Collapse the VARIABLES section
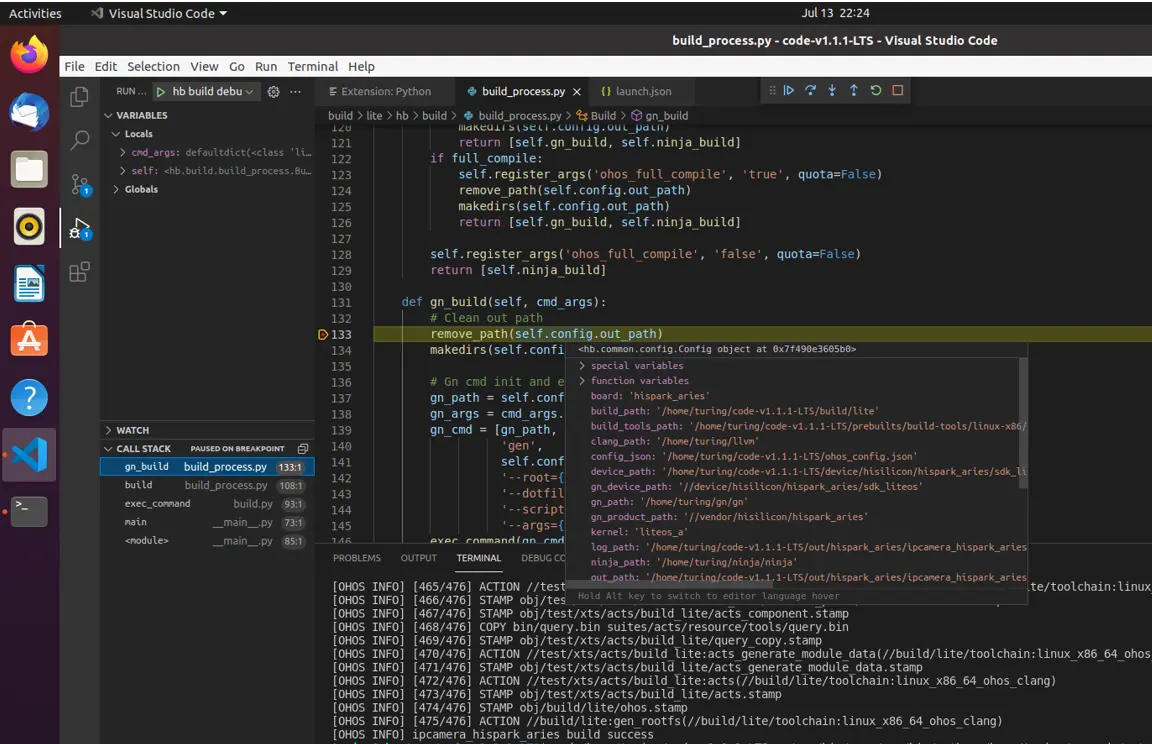Viewport: 1152px width, 744px height. click(109, 115)
